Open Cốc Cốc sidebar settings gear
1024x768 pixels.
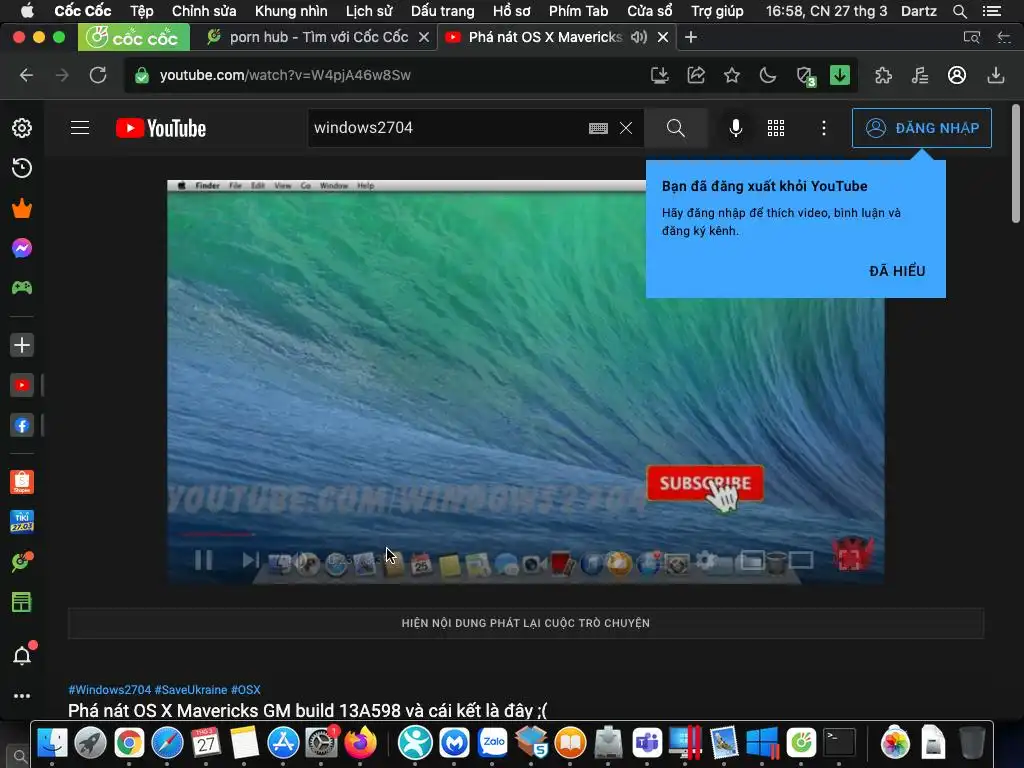coord(22,128)
